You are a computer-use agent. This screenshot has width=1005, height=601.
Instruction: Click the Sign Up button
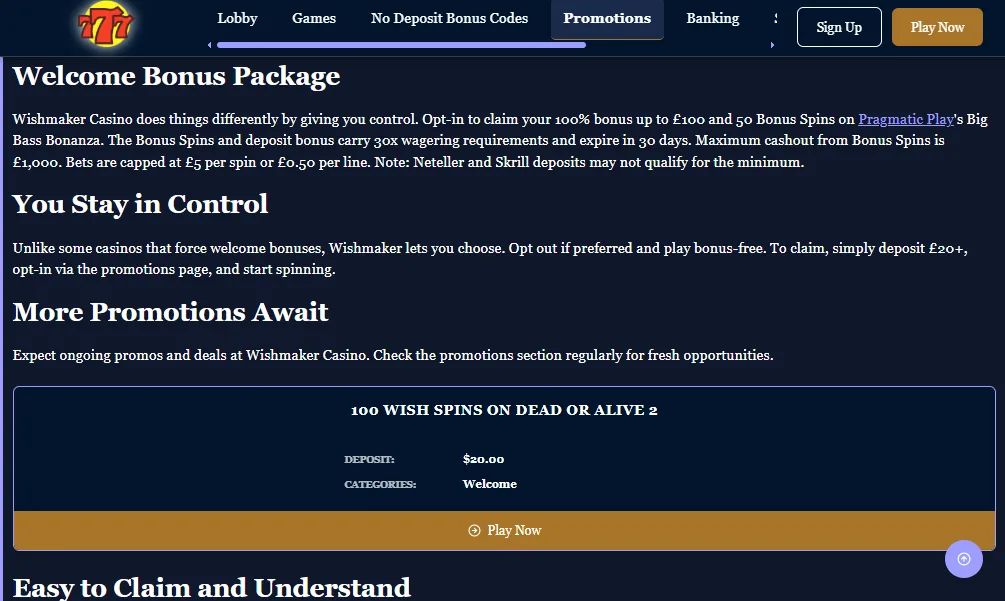coord(839,27)
